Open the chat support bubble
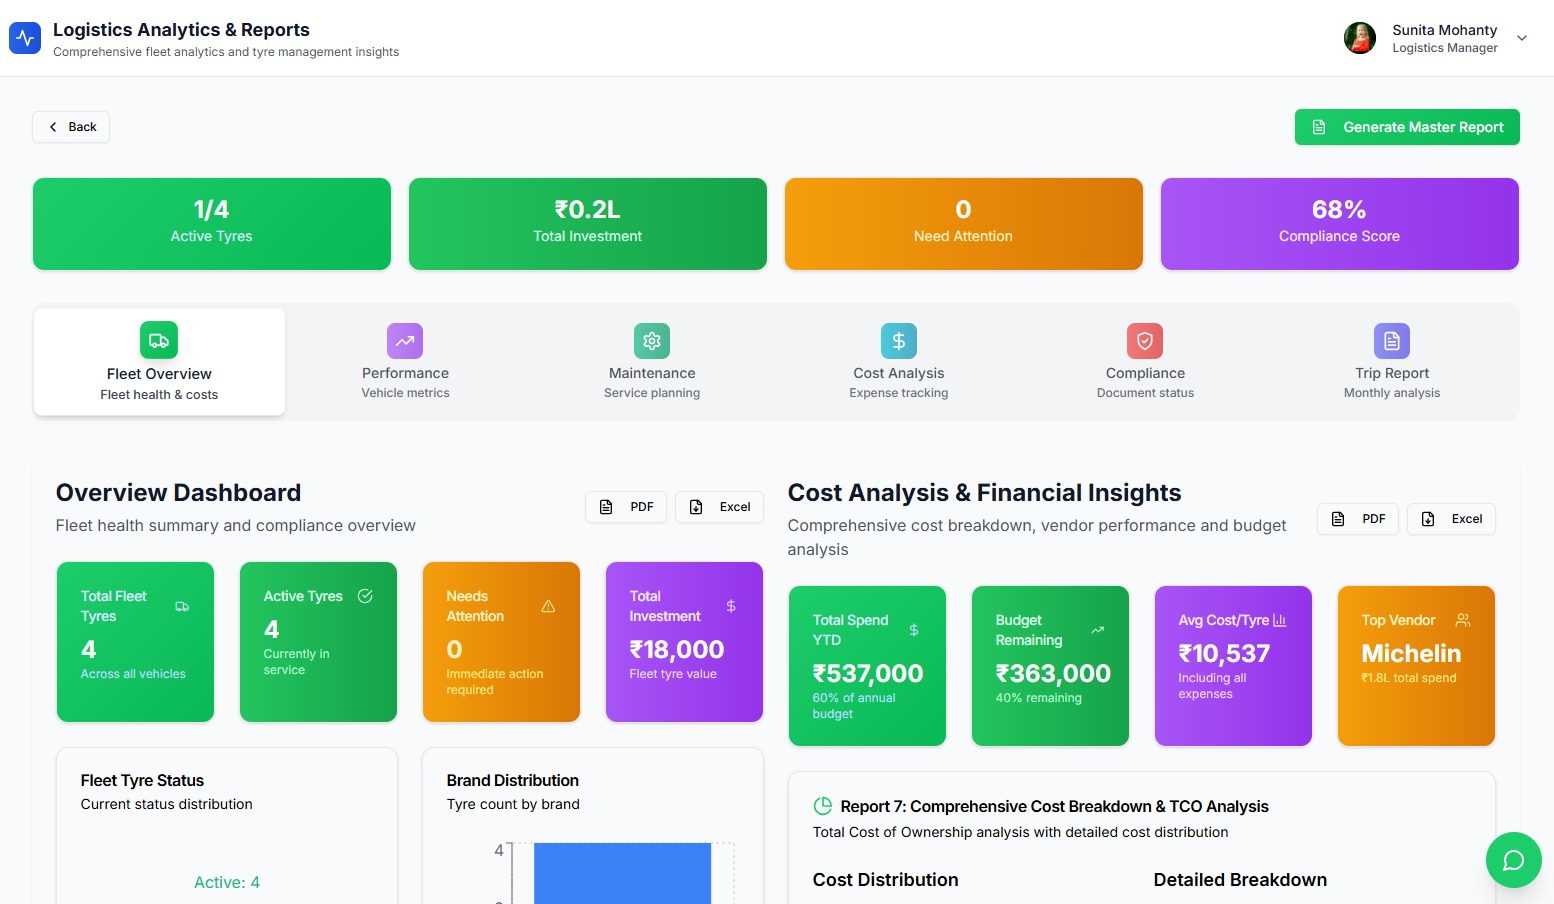1554x904 pixels. pyautogui.click(x=1513, y=859)
